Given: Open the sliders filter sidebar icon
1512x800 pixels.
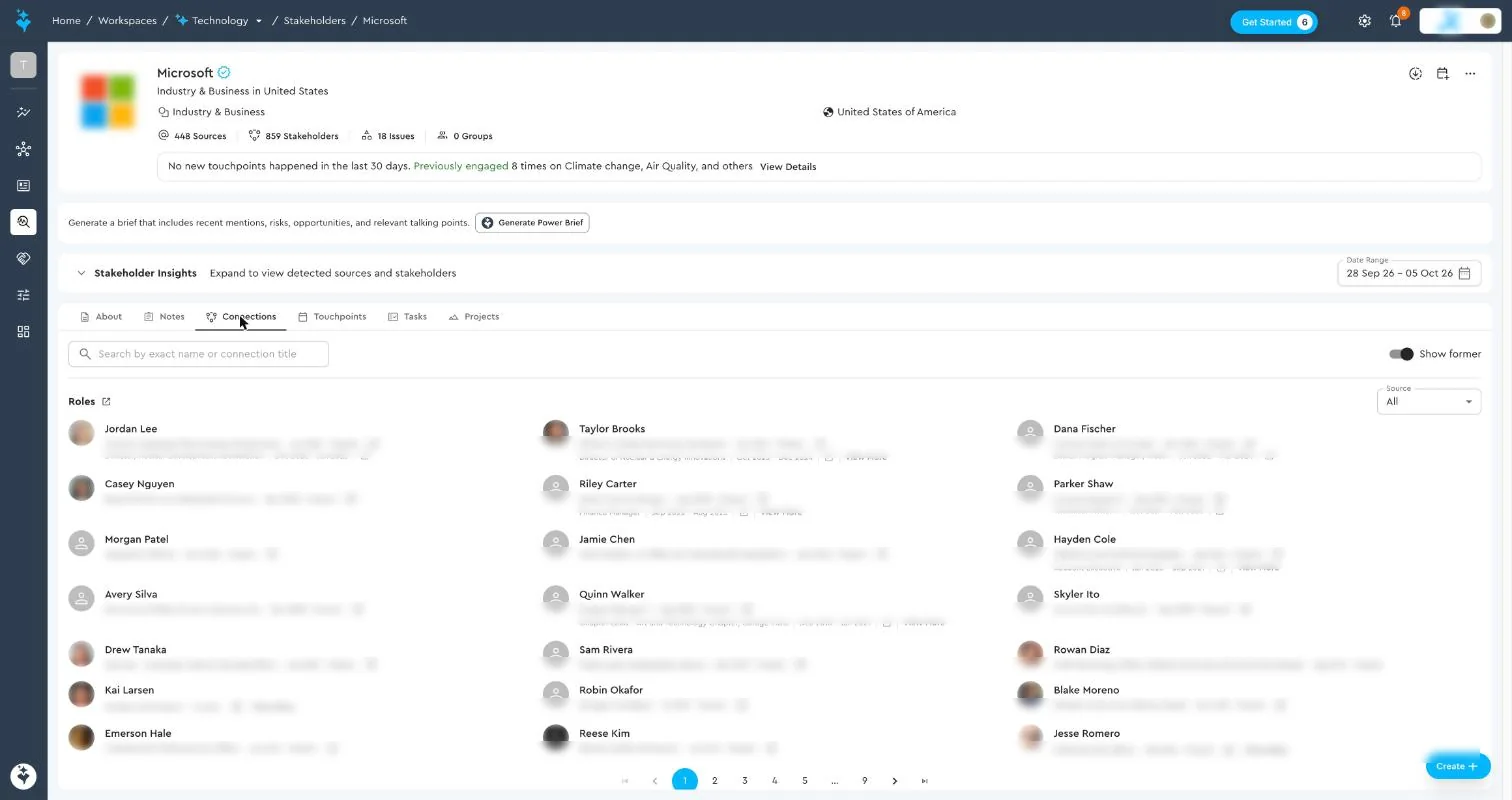Looking at the screenshot, I should tap(23, 295).
